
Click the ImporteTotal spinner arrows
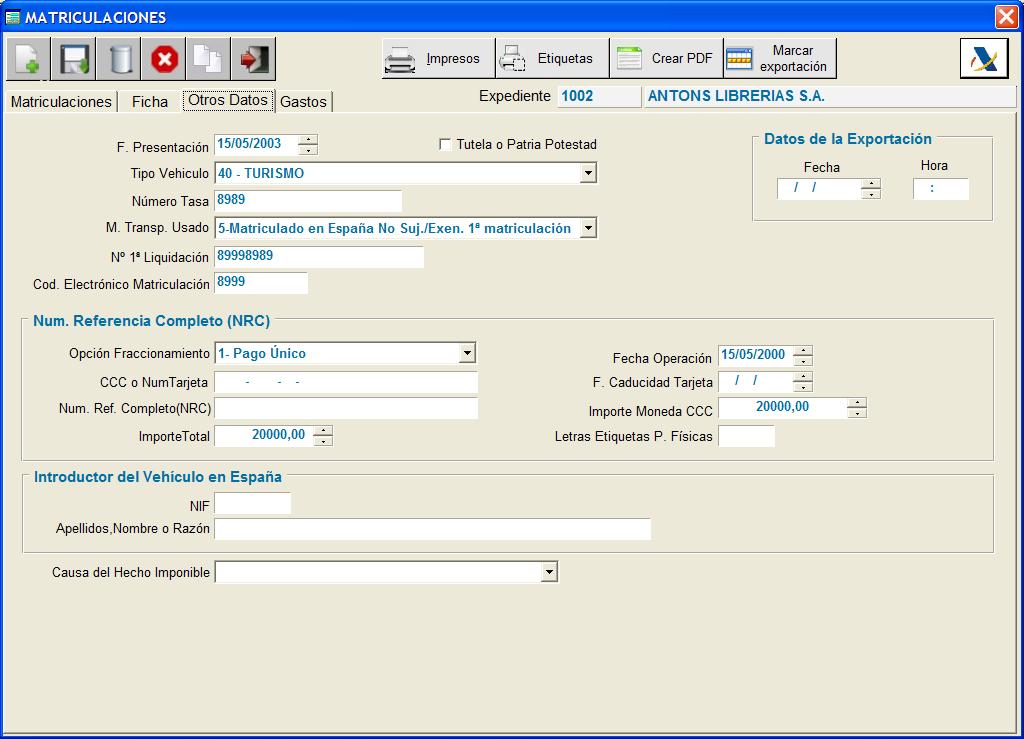(323, 435)
